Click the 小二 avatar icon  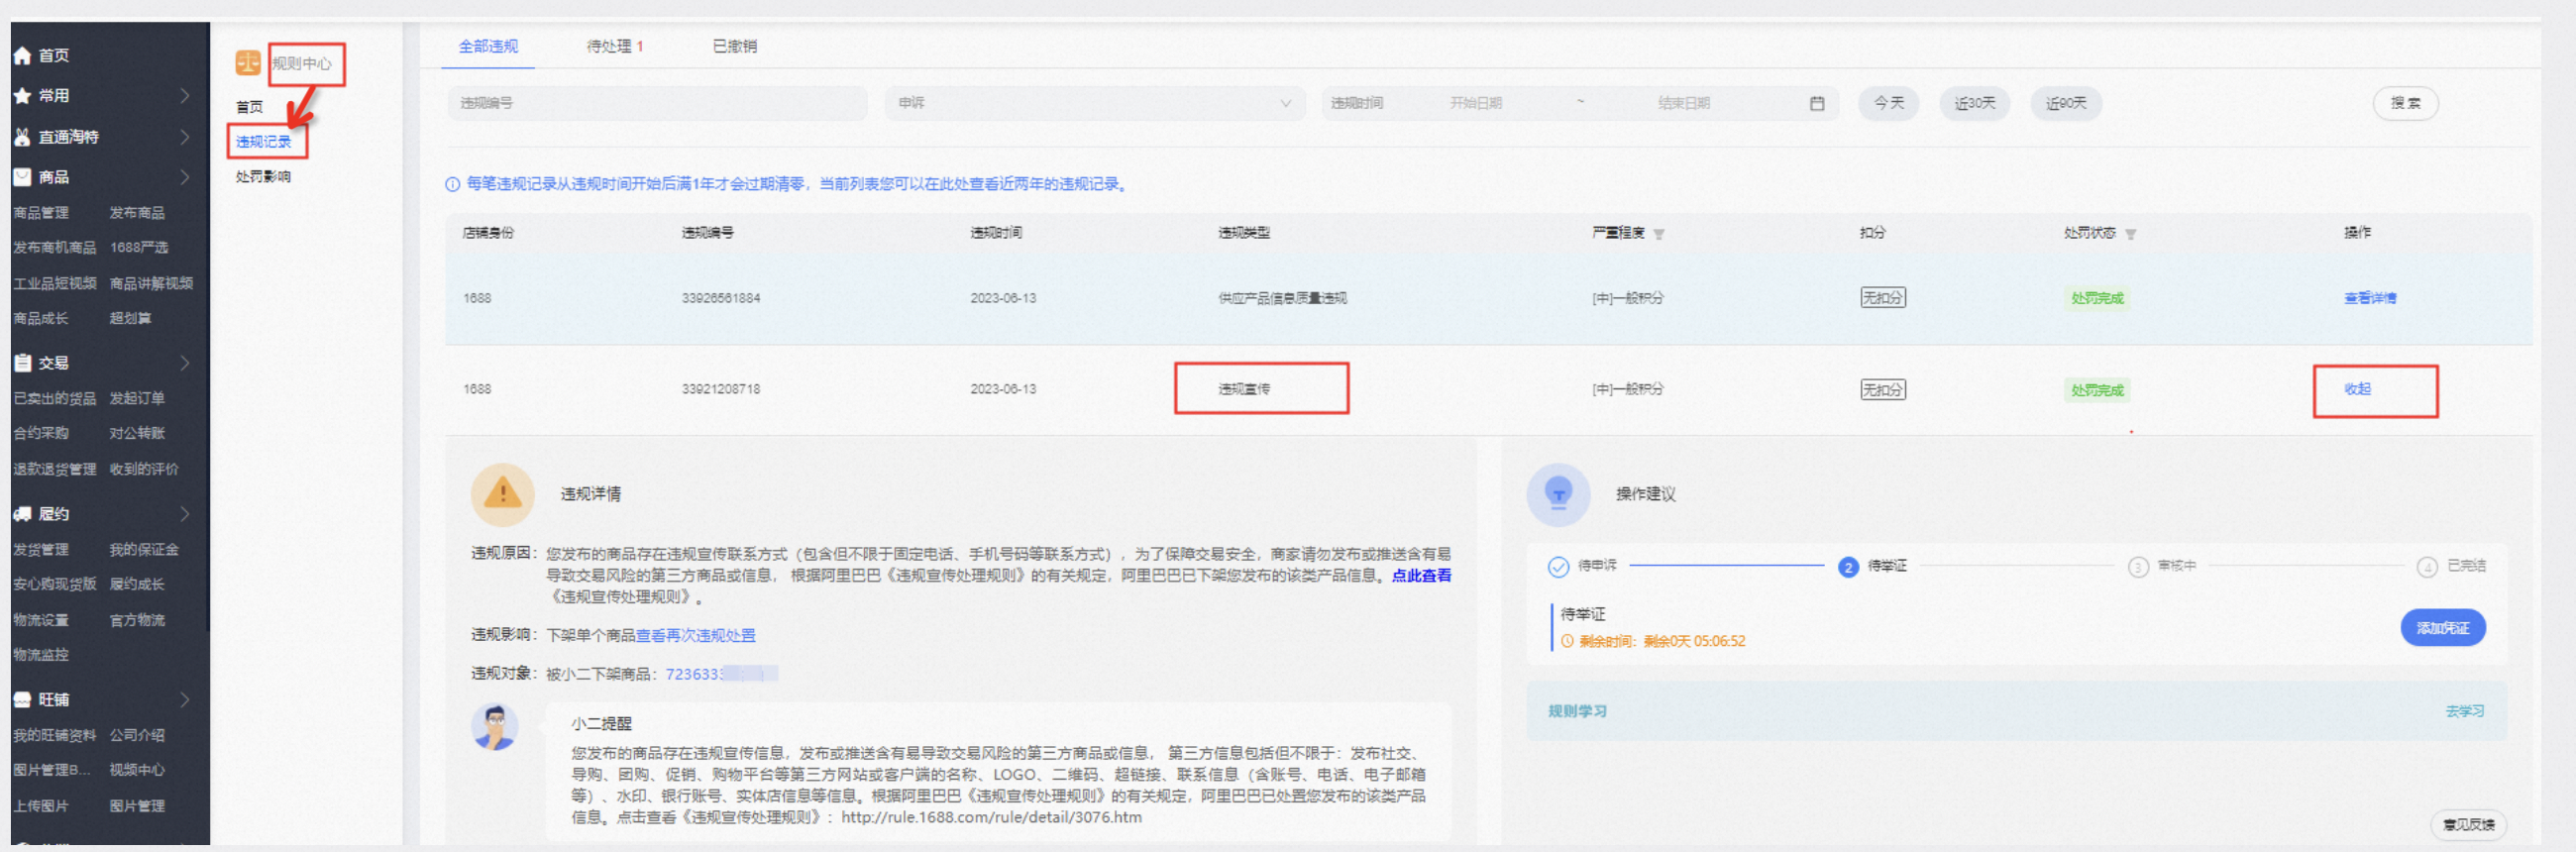click(495, 727)
